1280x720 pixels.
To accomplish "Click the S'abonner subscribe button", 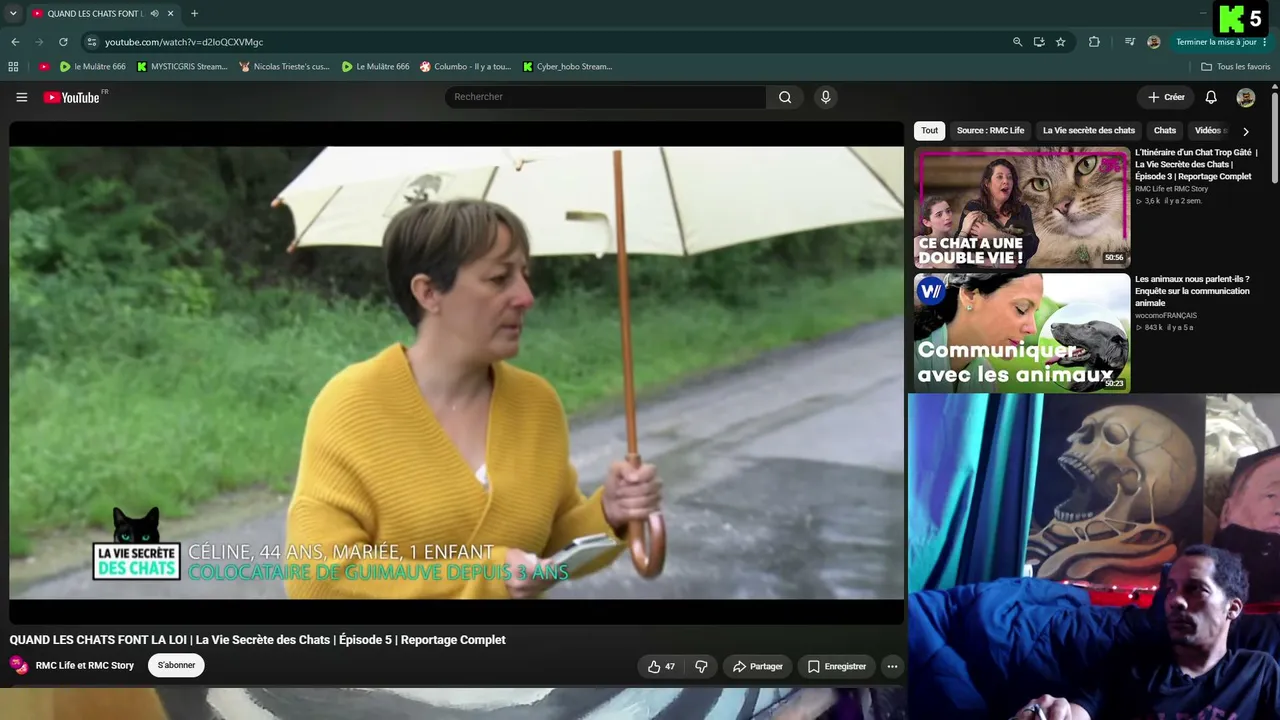I will 176,666.
